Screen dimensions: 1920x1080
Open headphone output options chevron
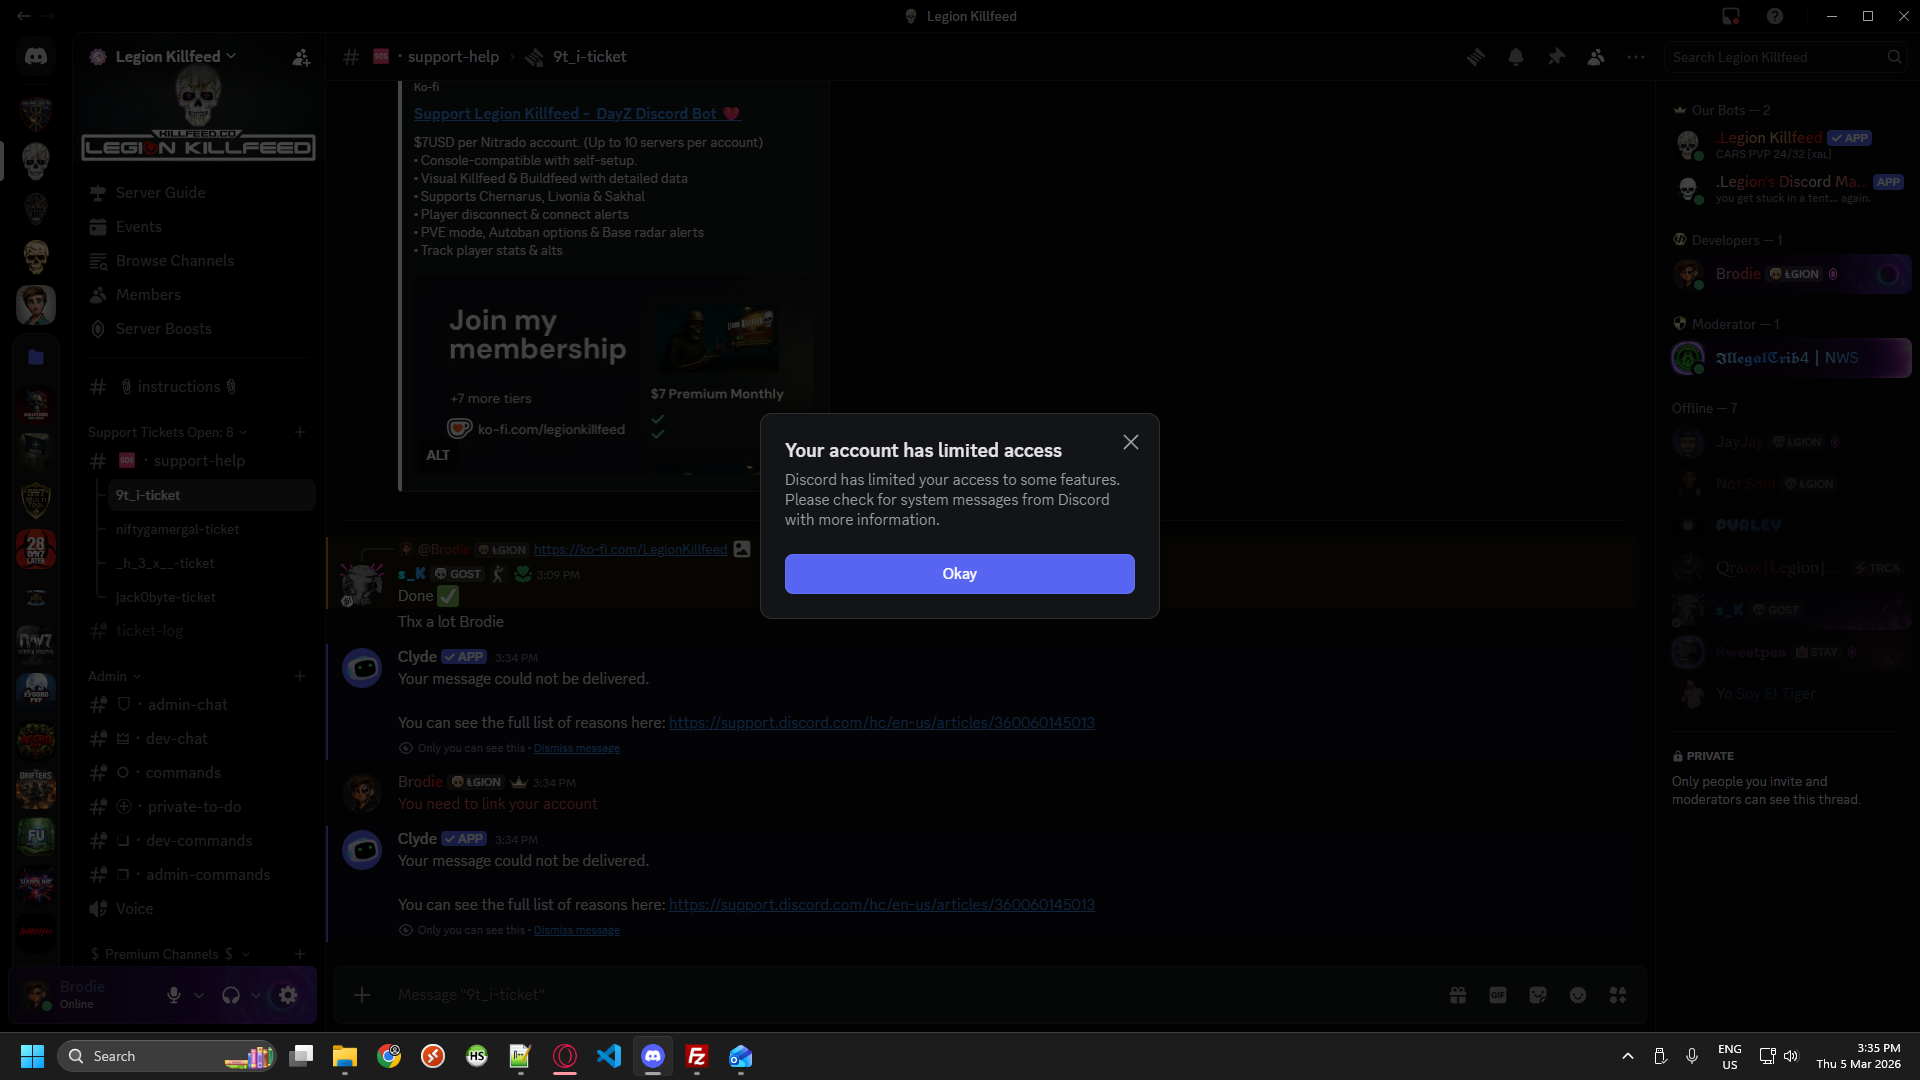click(x=256, y=995)
